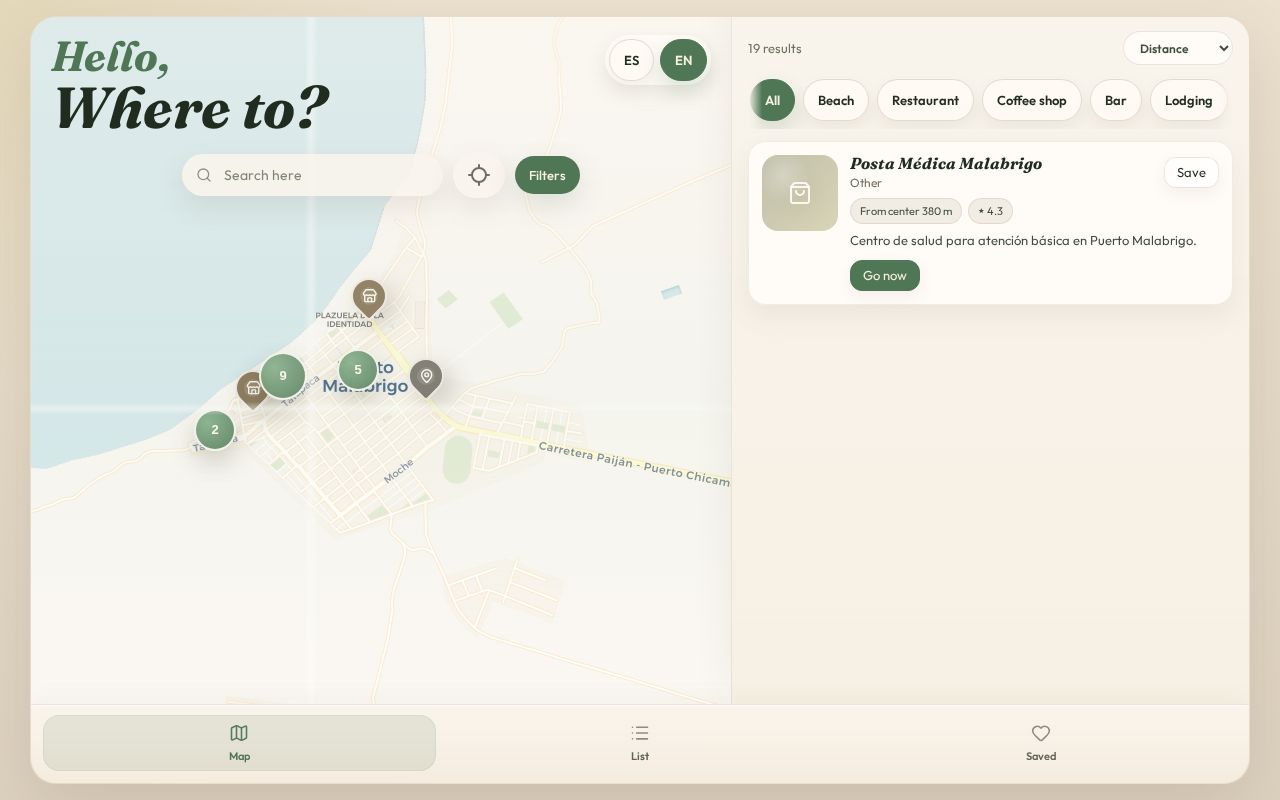Expand the cluster marker labeled 9
Viewport: 1280px width, 800px height.
click(x=283, y=376)
